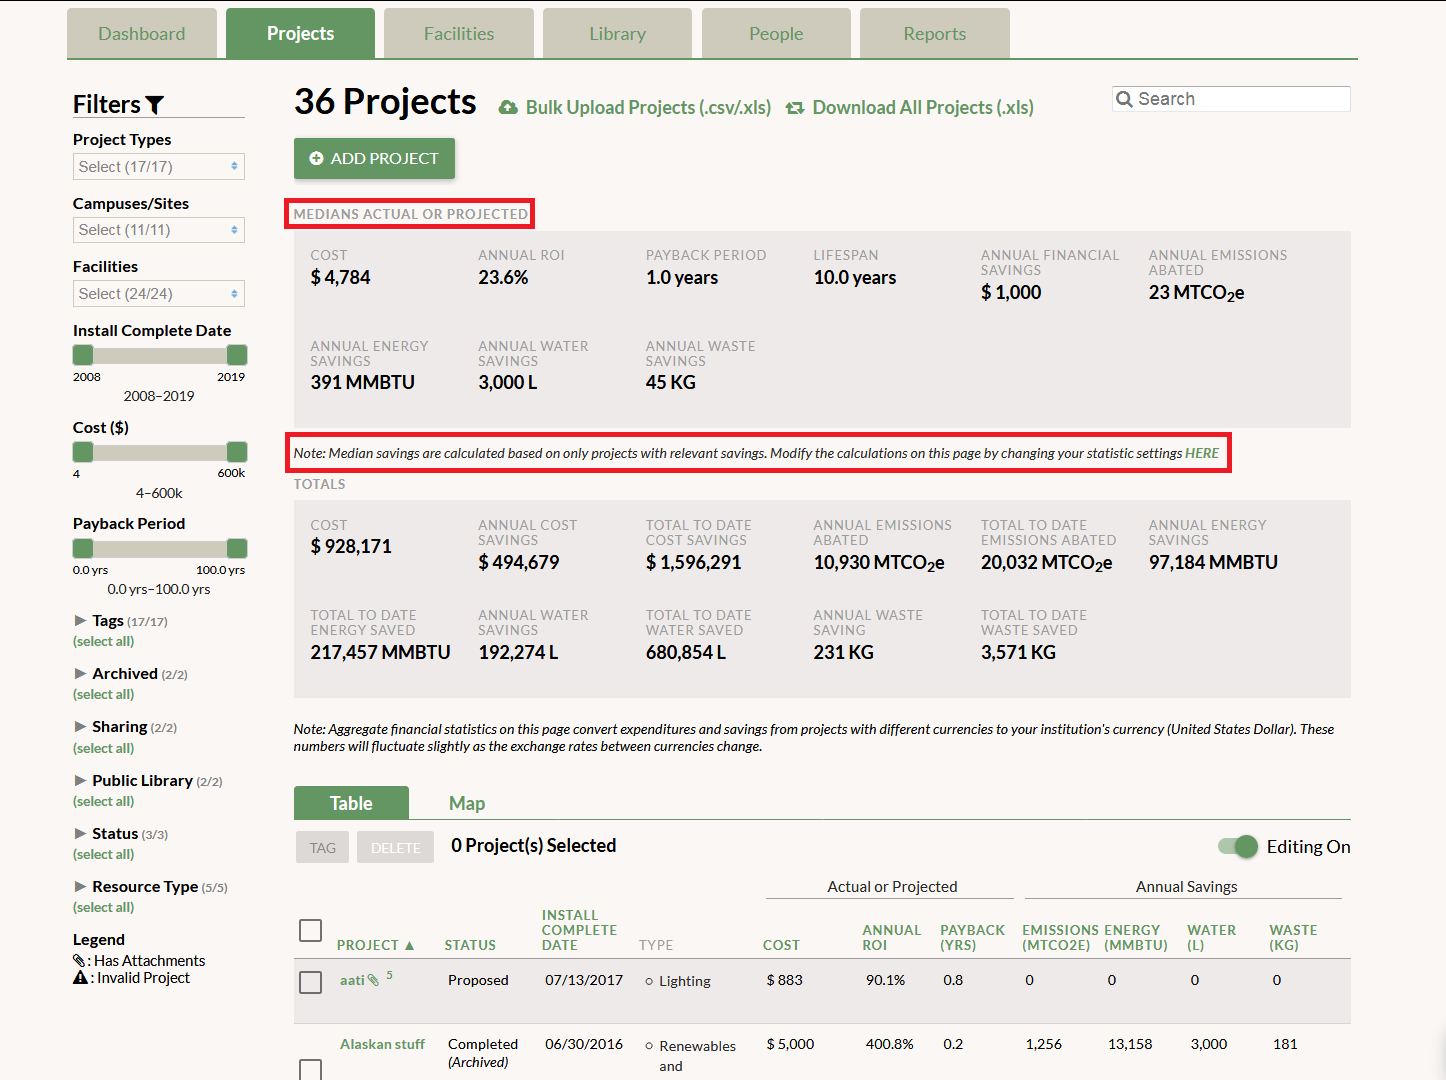The height and width of the screenshot is (1080, 1446).
Task: Click select all under Tags
Action: [103, 642]
